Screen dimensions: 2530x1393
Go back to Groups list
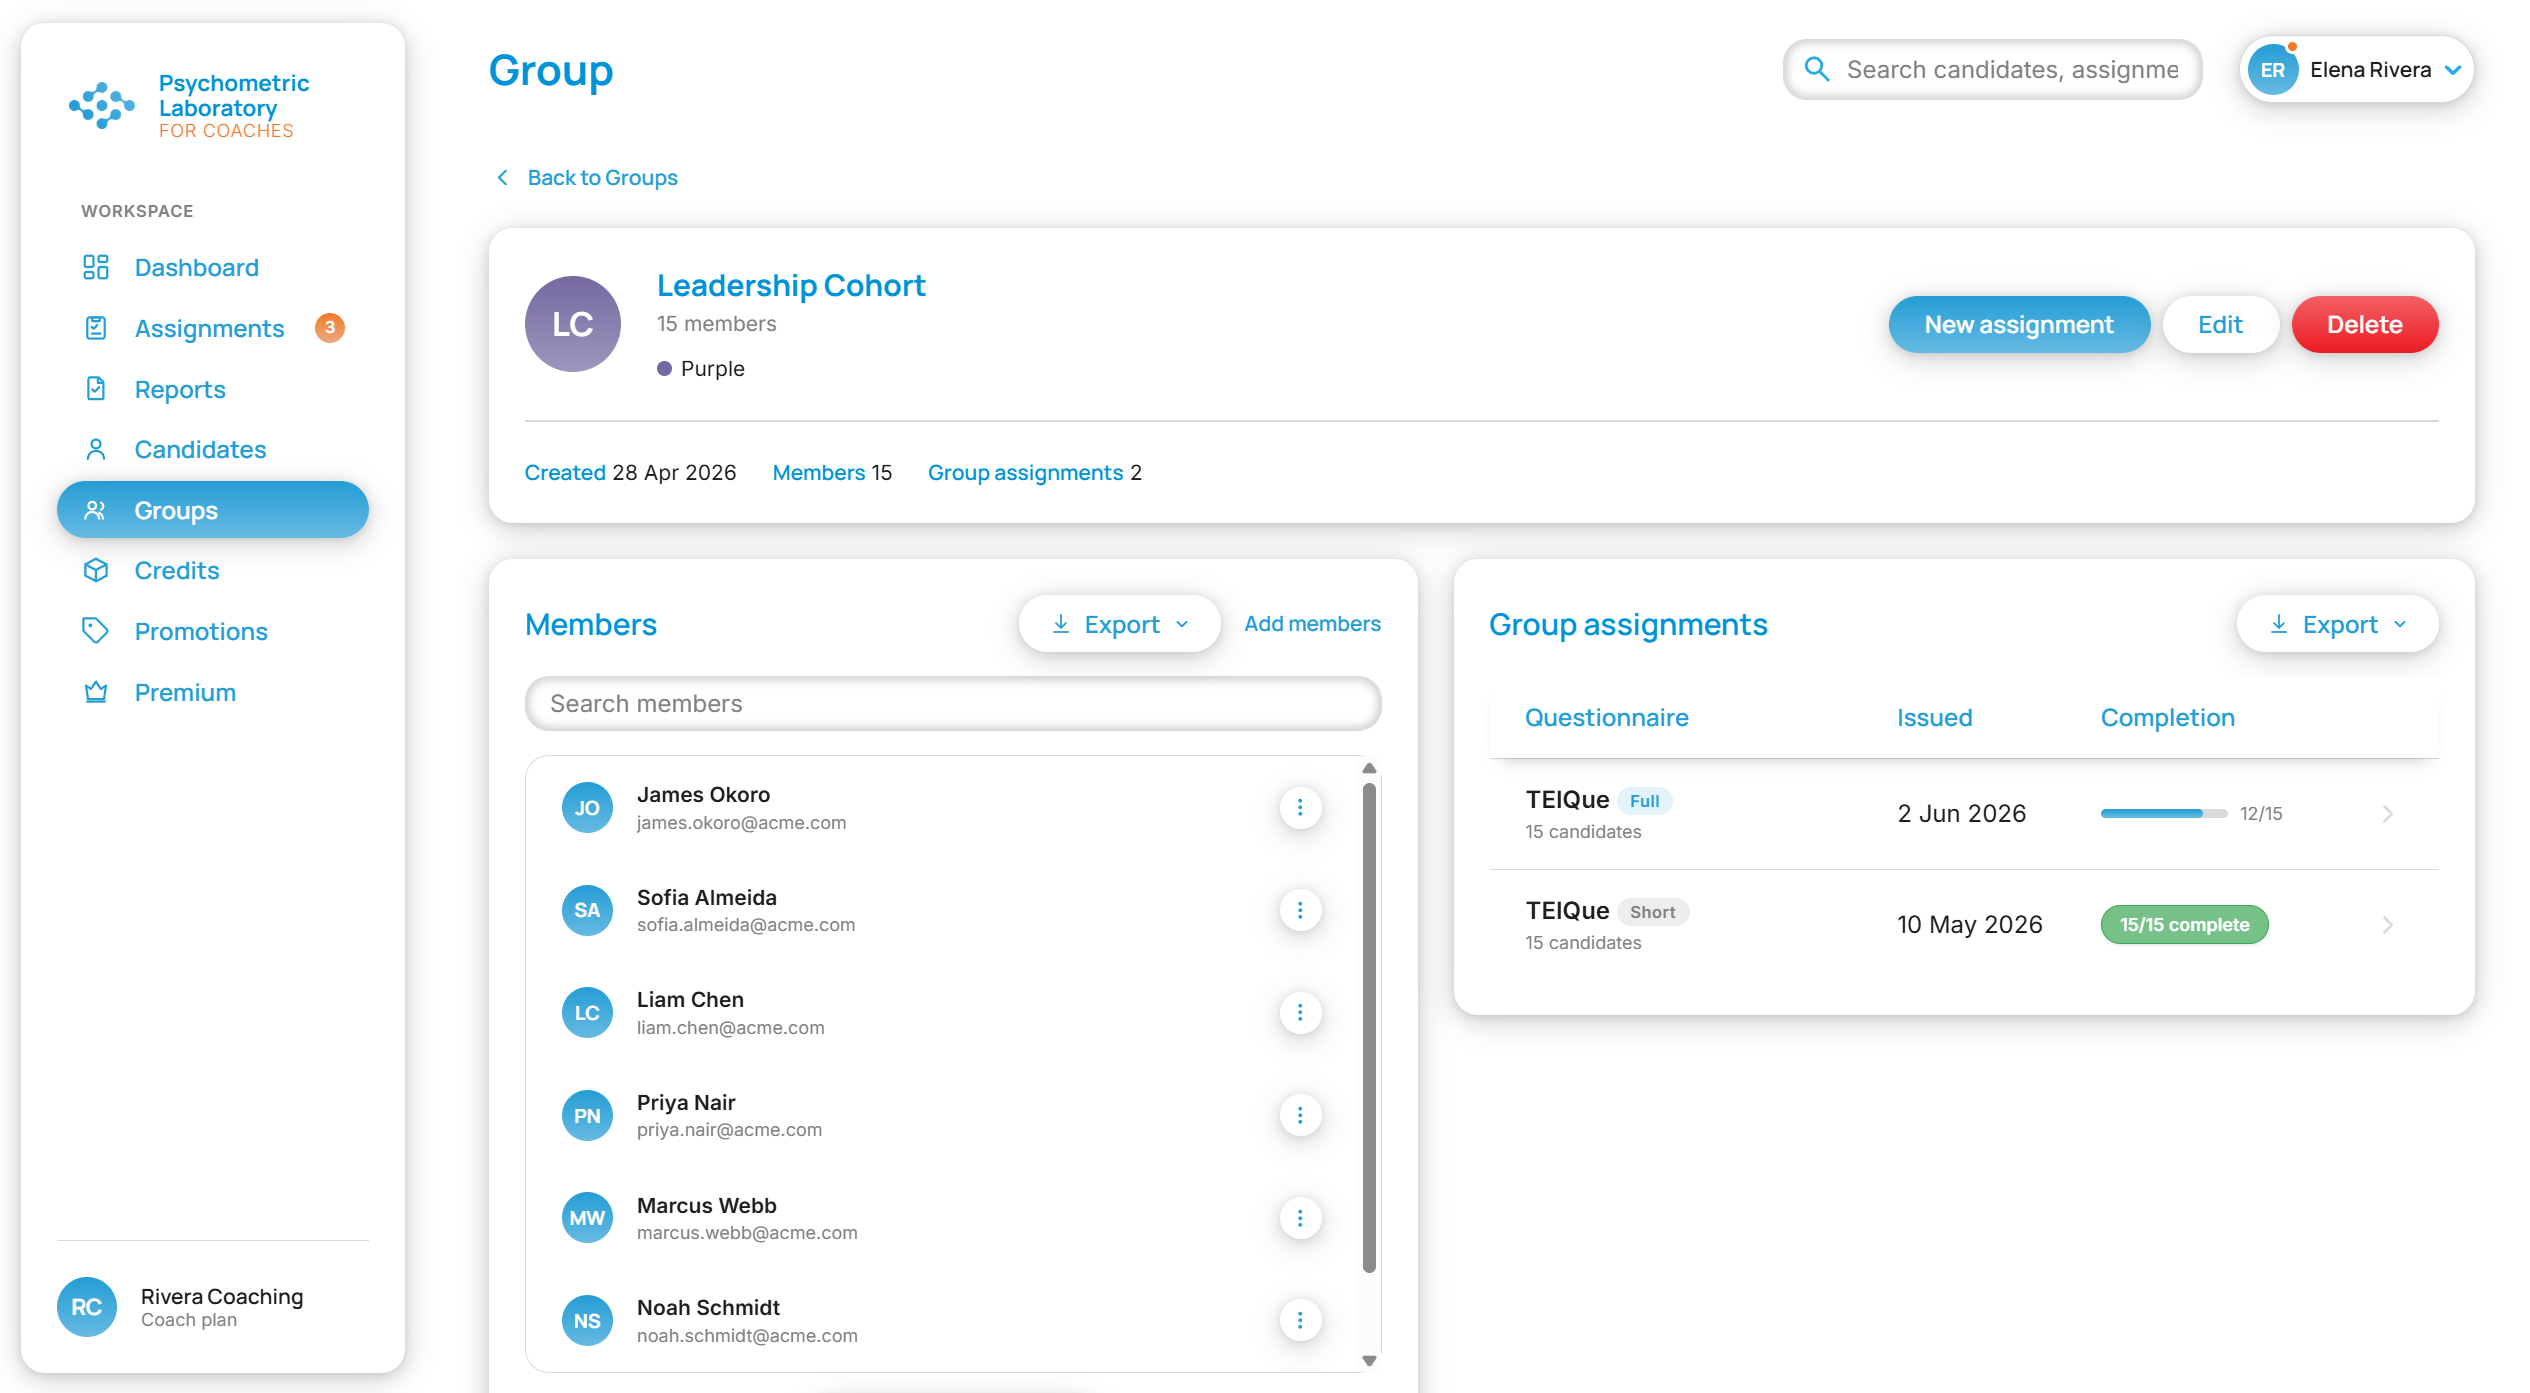pyautogui.click(x=587, y=177)
